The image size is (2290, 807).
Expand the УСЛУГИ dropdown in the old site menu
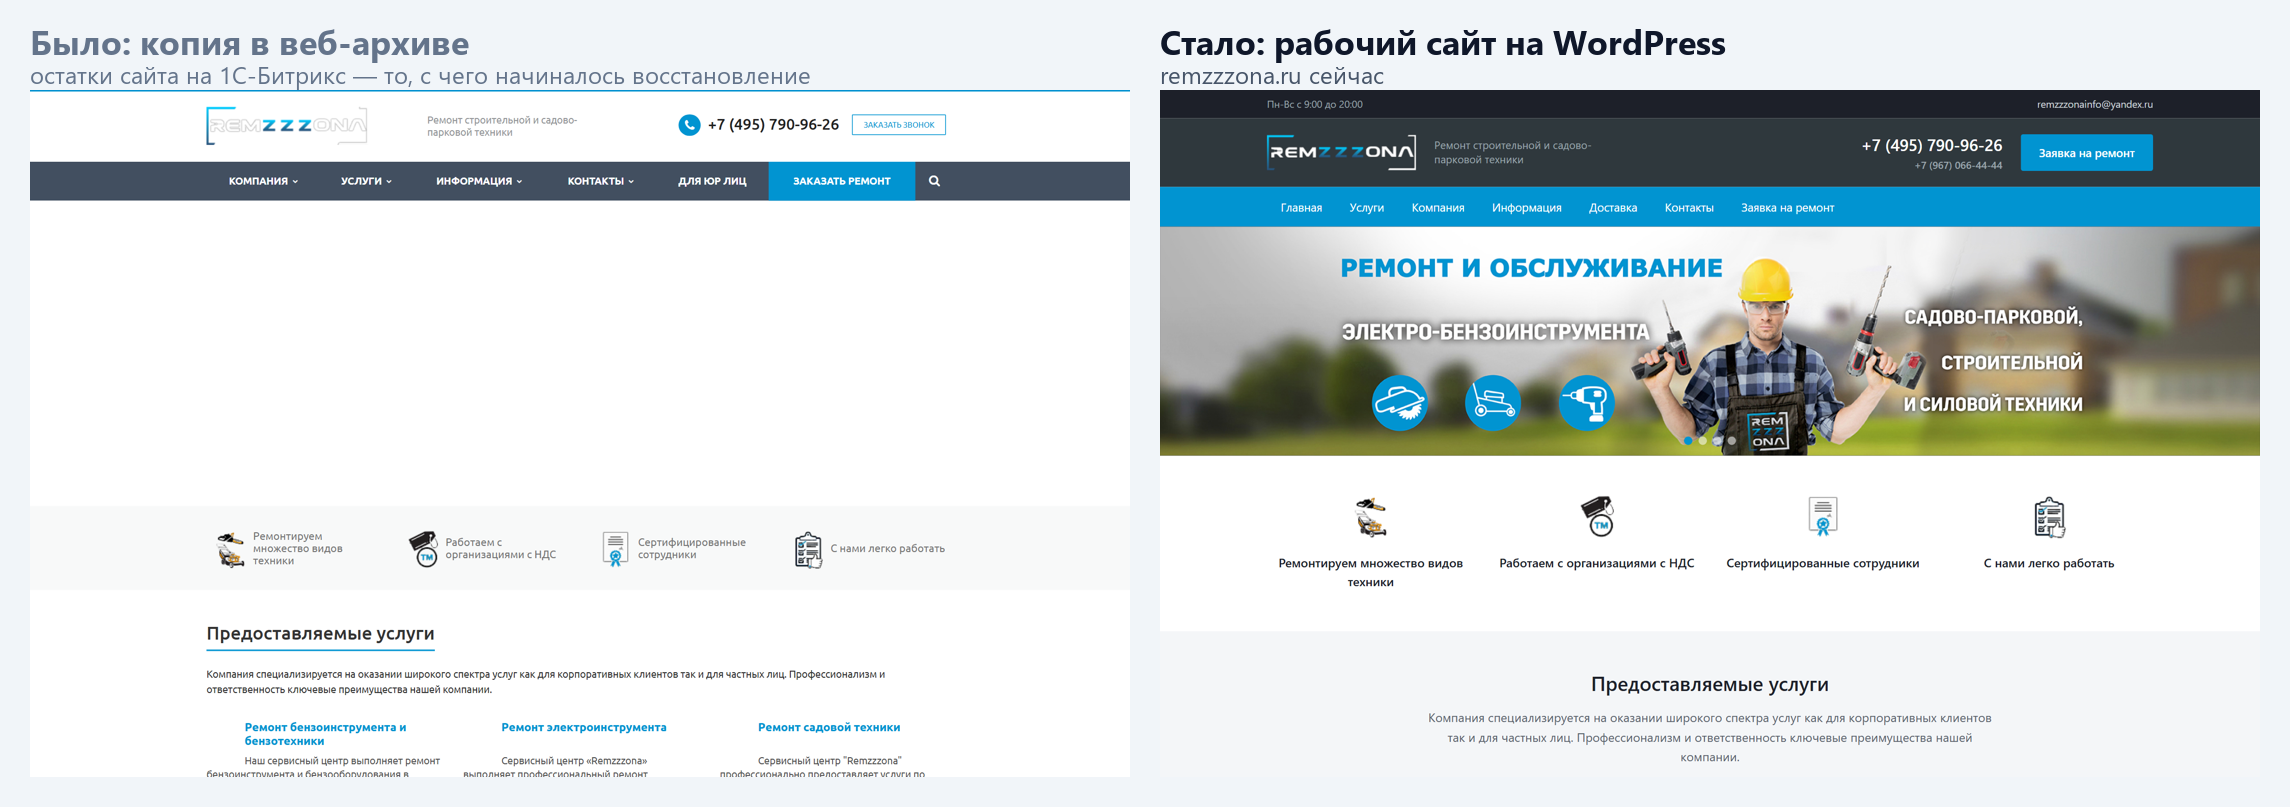point(366,181)
